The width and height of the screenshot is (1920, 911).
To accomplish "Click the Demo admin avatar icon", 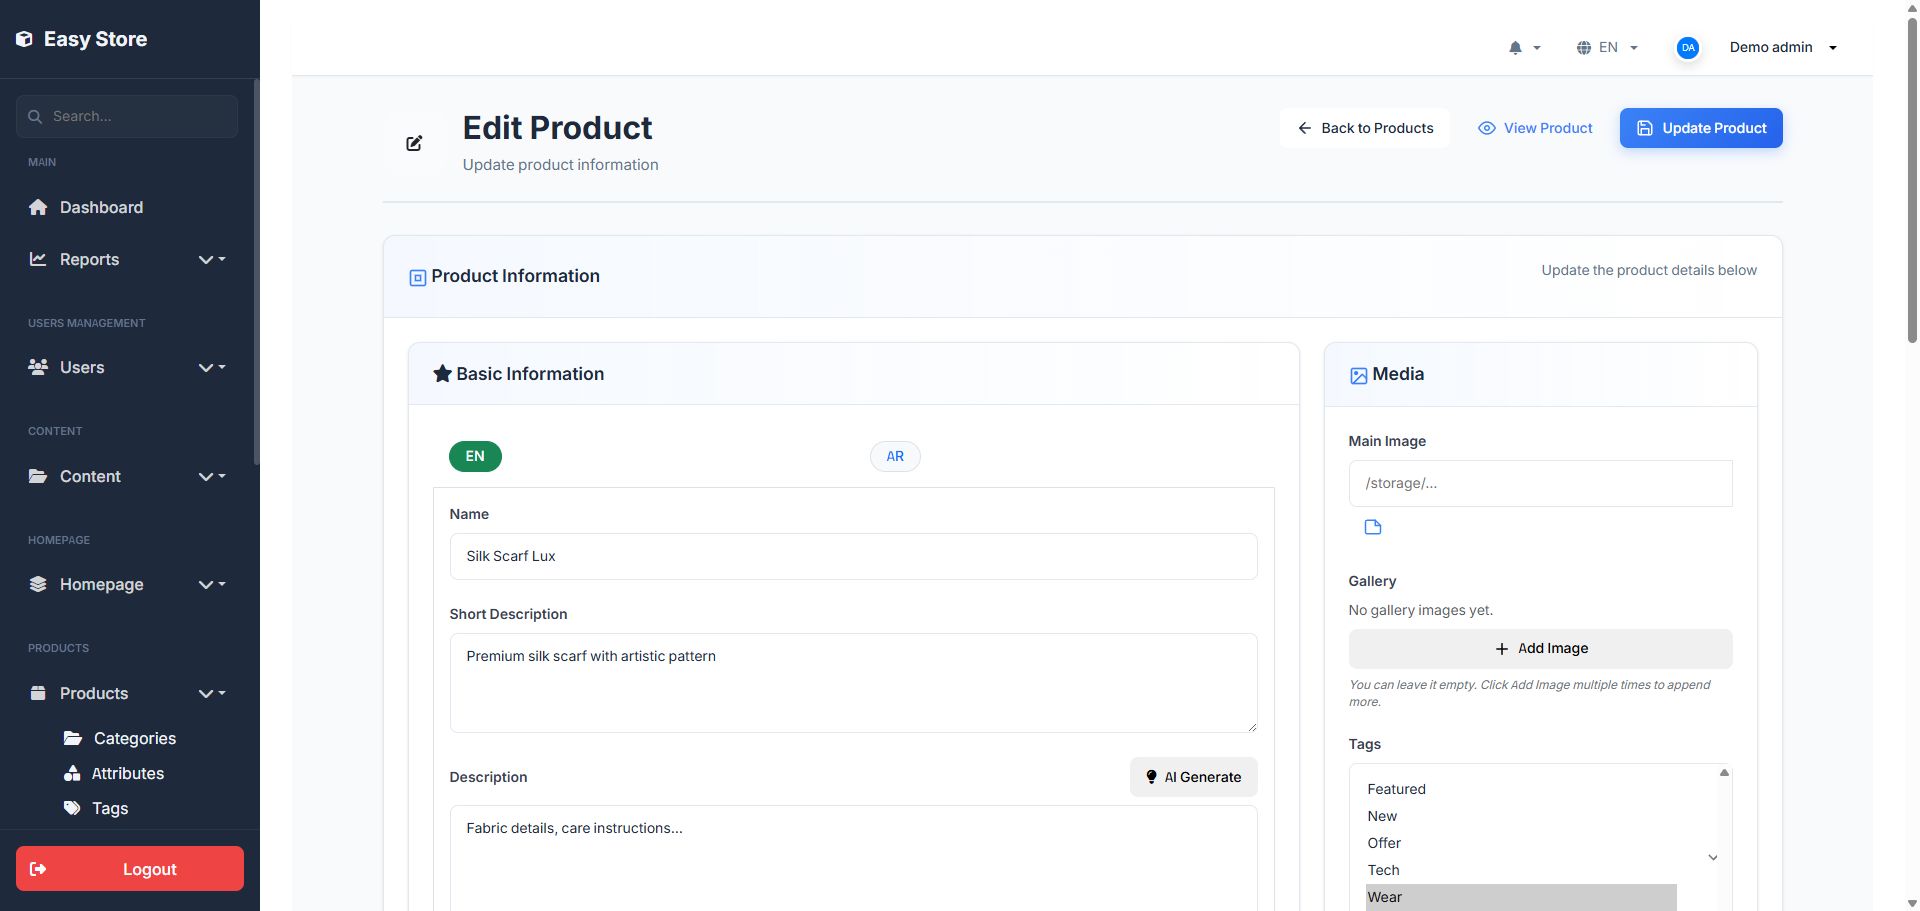I will [x=1688, y=48].
